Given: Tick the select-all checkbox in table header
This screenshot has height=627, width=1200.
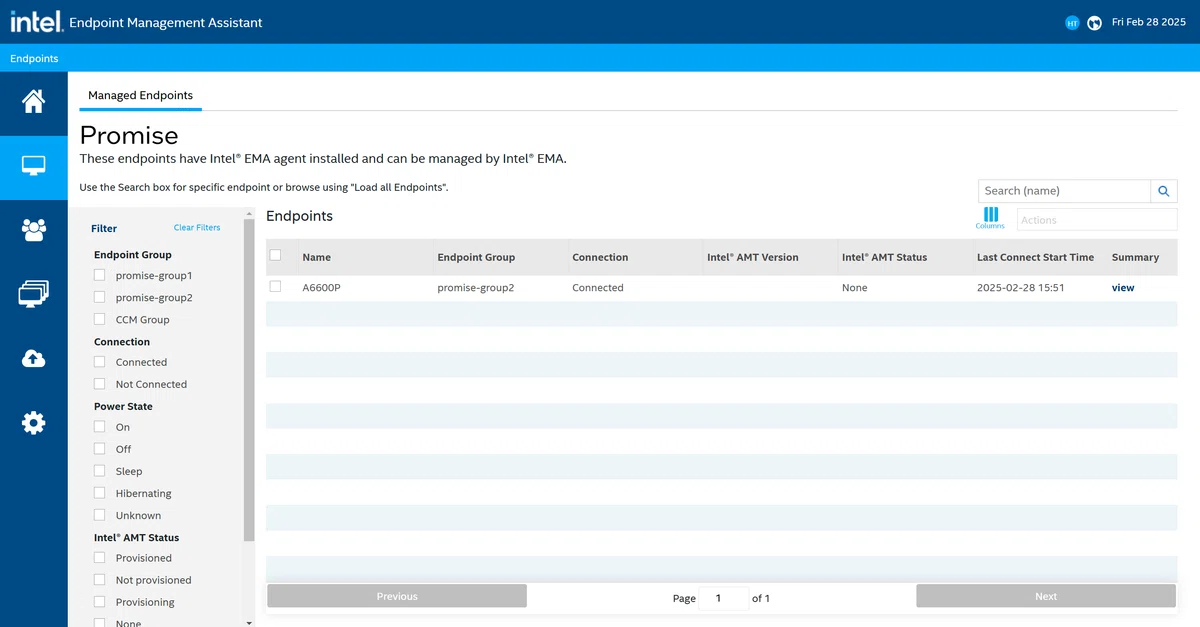Looking at the screenshot, I should click(276, 256).
